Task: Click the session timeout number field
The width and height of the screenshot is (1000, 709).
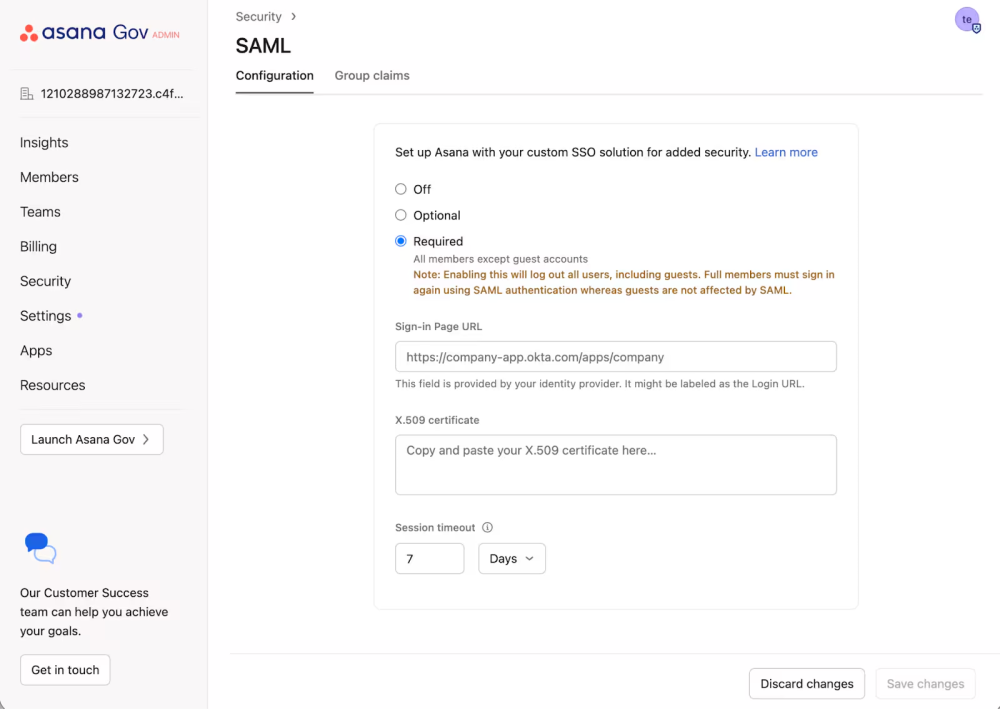Action: (429, 559)
